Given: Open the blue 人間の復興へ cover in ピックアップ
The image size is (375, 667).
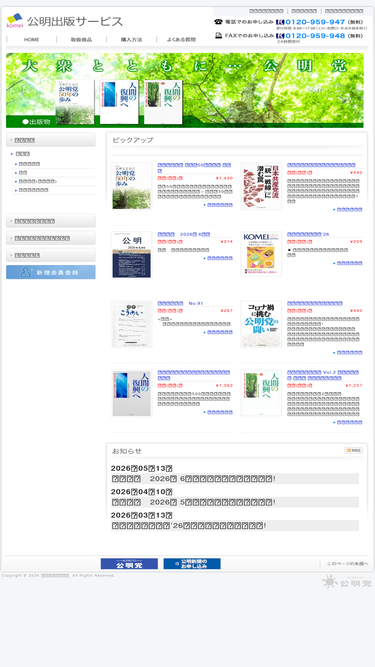Looking at the screenshot, I should [x=132, y=393].
